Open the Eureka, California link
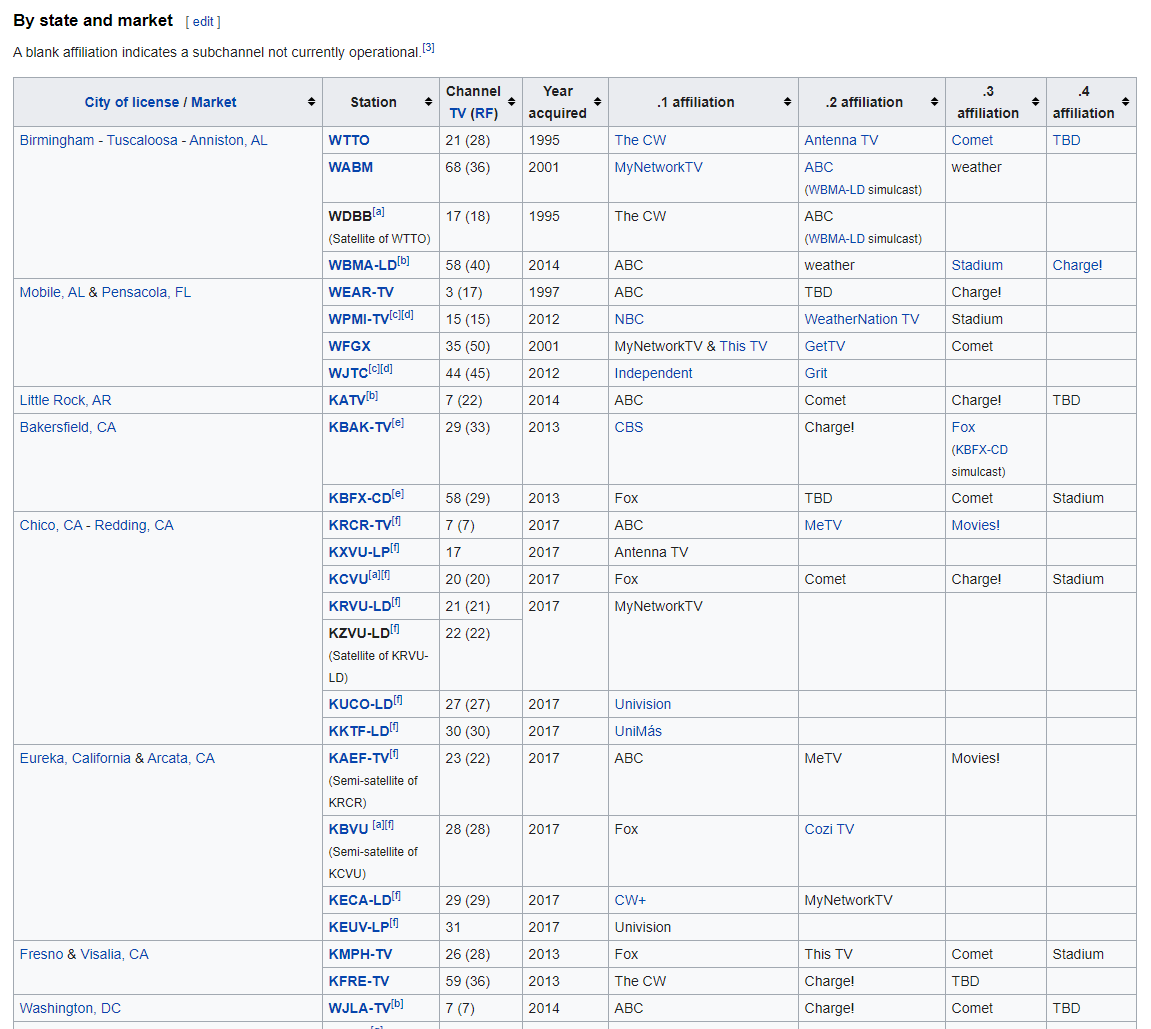1151x1029 pixels. (75, 758)
